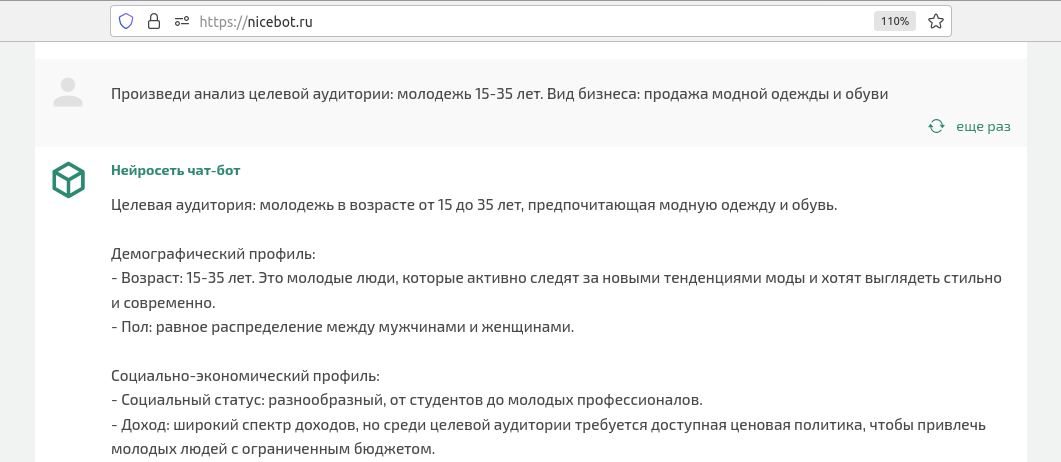
Task: Click the 'еще раз' regenerate link
Action: pyautogui.click(x=983, y=126)
